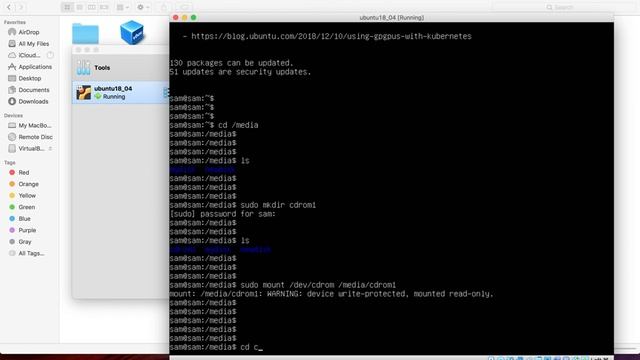Viewport: 640px width, 360px height.
Task: Click the 'cd /media' command line
Action: click(214, 125)
